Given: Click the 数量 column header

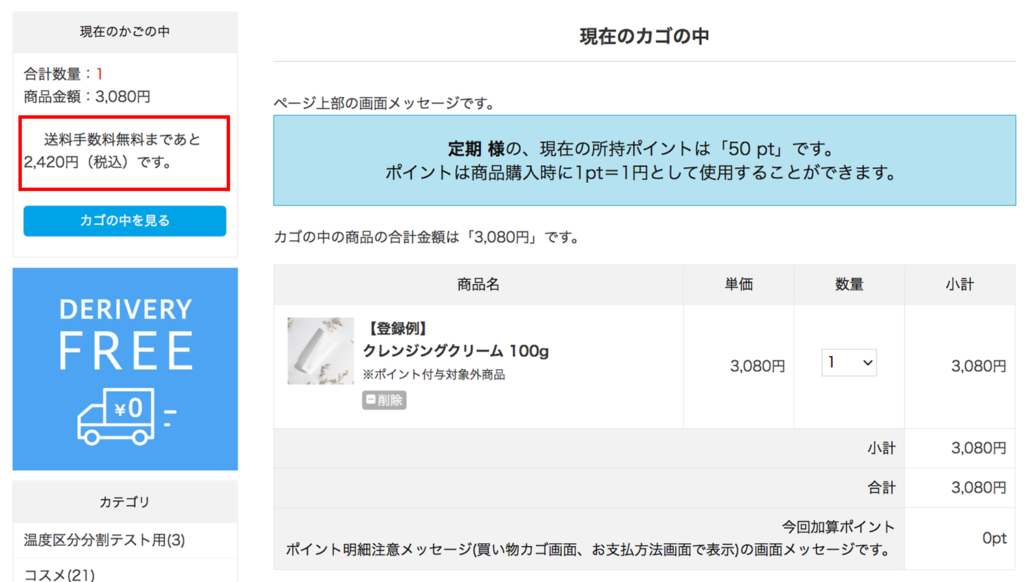Looking at the screenshot, I should (849, 285).
